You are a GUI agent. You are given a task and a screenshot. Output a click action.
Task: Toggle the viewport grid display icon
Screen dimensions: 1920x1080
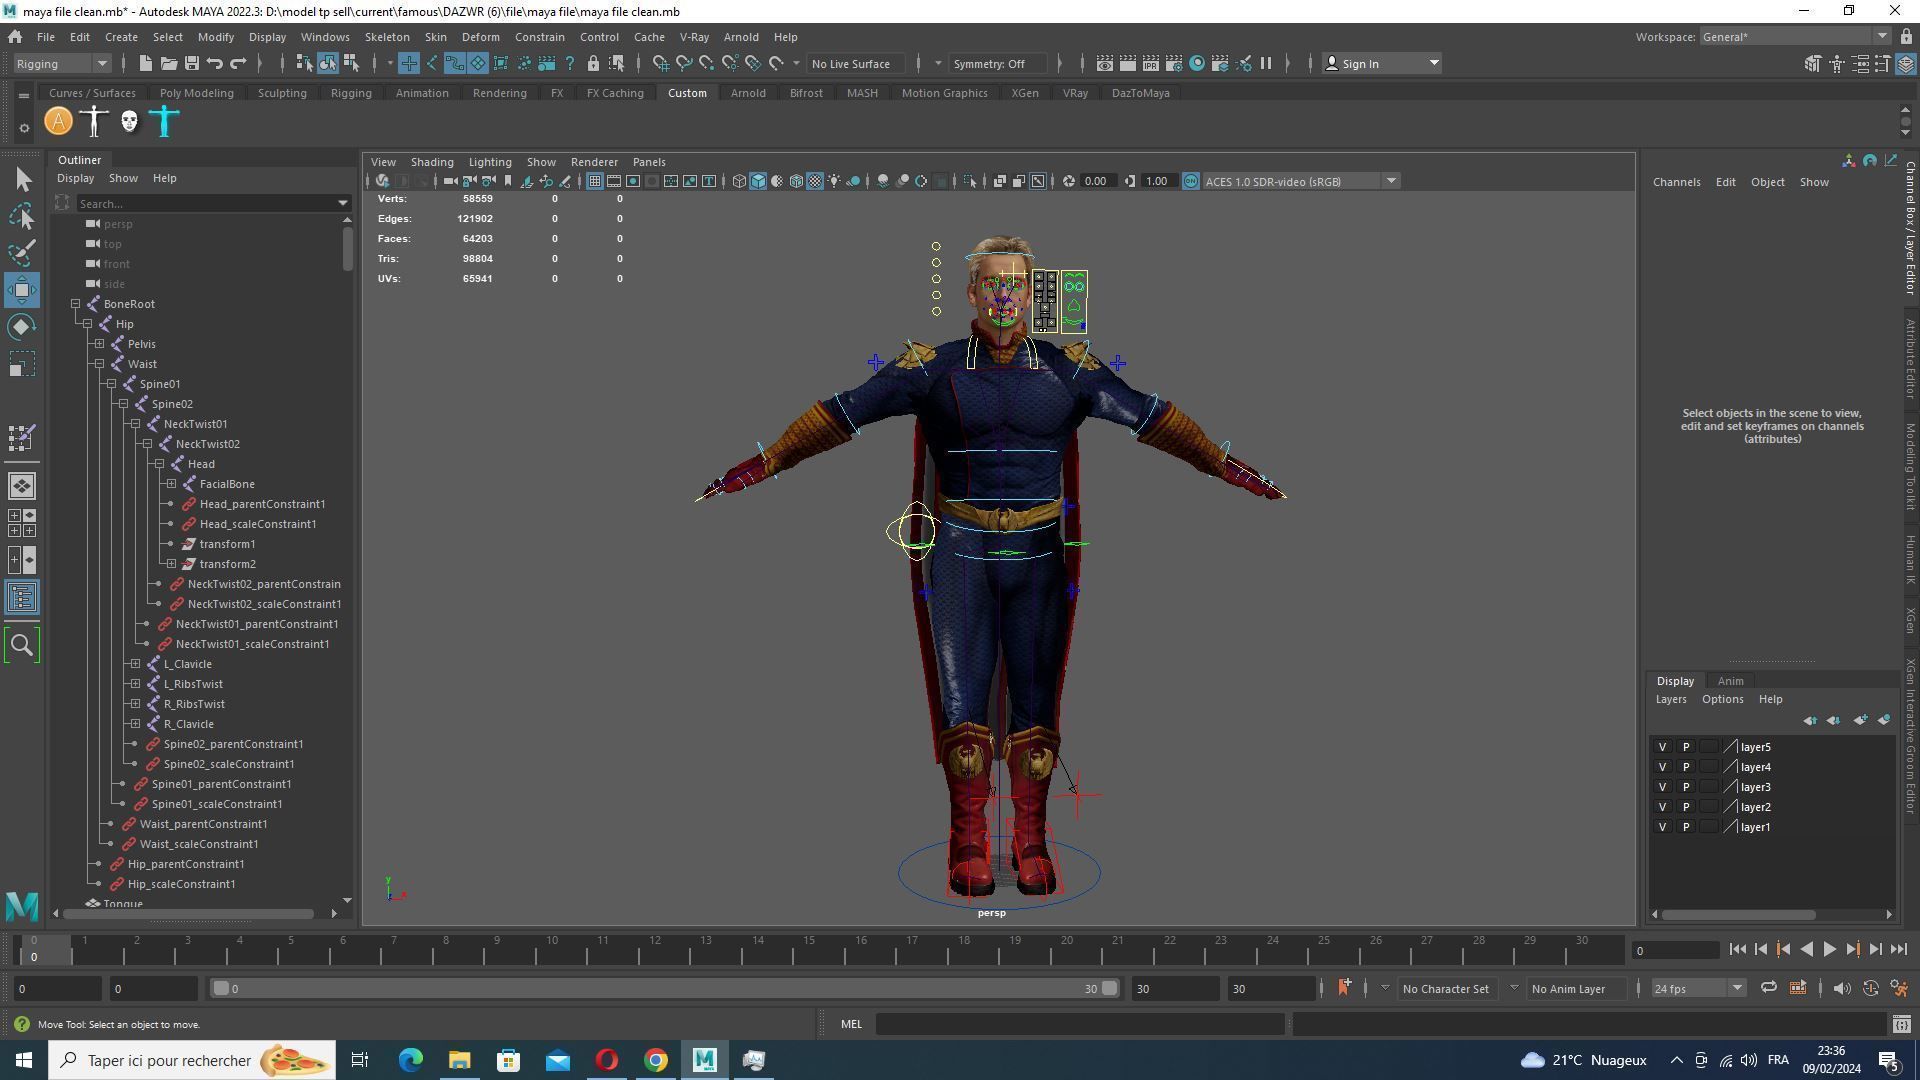point(594,181)
